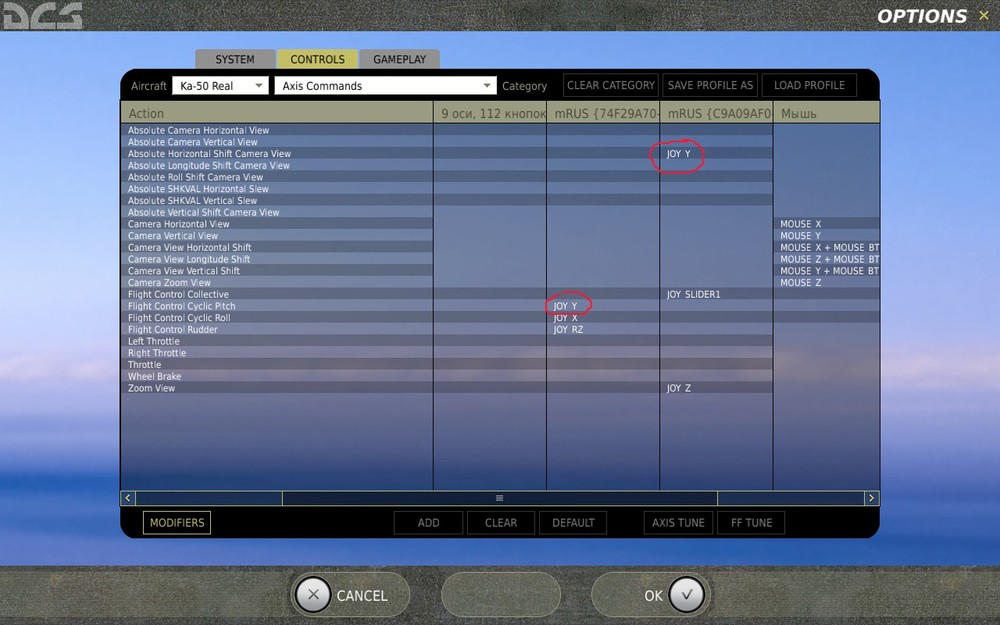
Task: Click JOY SLIDER1 binding cell
Action: [716, 294]
